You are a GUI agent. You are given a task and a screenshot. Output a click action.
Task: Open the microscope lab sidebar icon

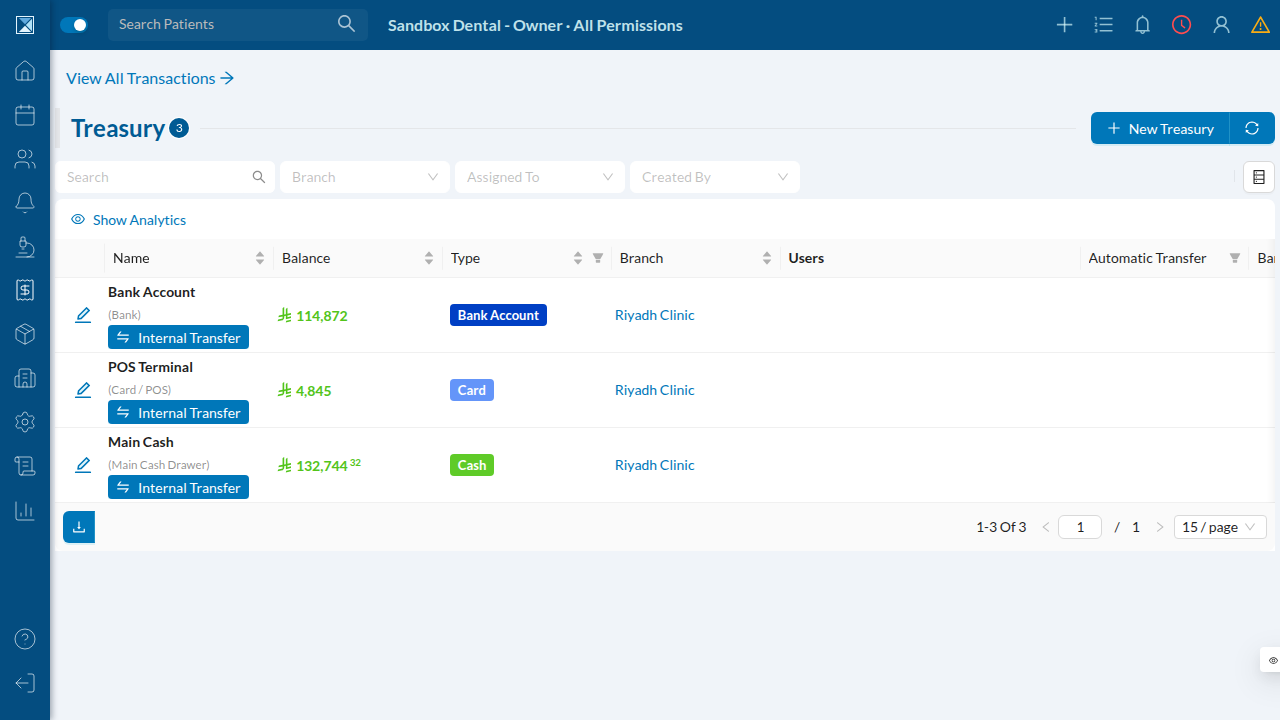pyautogui.click(x=25, y=246)
